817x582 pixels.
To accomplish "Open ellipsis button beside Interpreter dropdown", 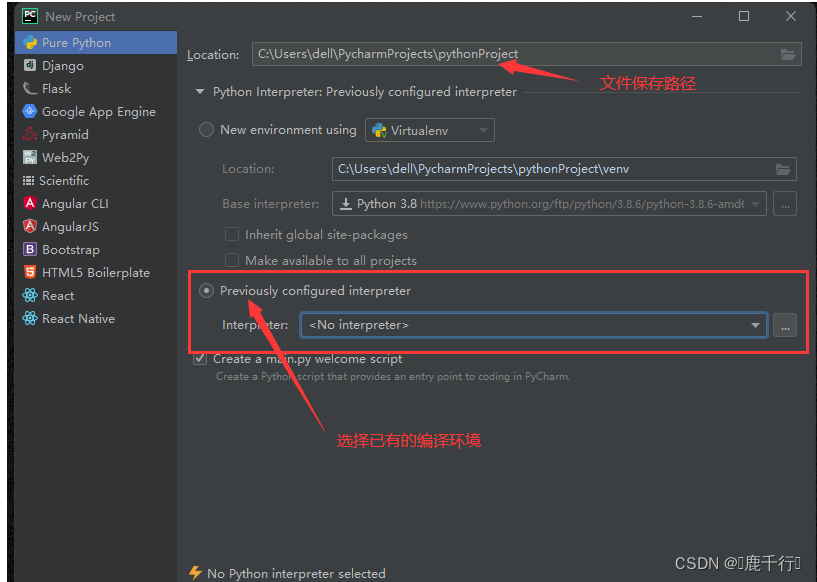I will (785, 325).
